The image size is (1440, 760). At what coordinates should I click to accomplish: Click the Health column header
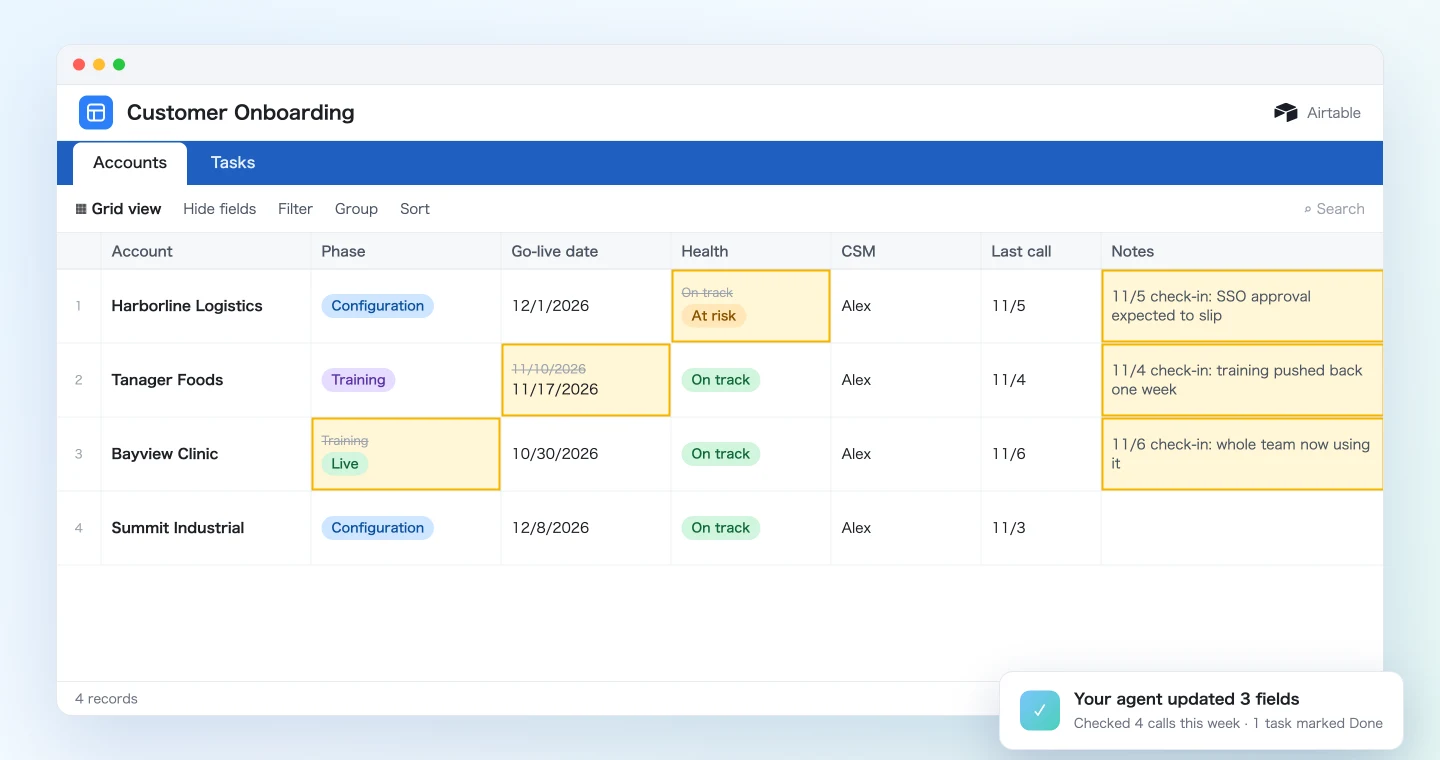click(x=751, y=252)
